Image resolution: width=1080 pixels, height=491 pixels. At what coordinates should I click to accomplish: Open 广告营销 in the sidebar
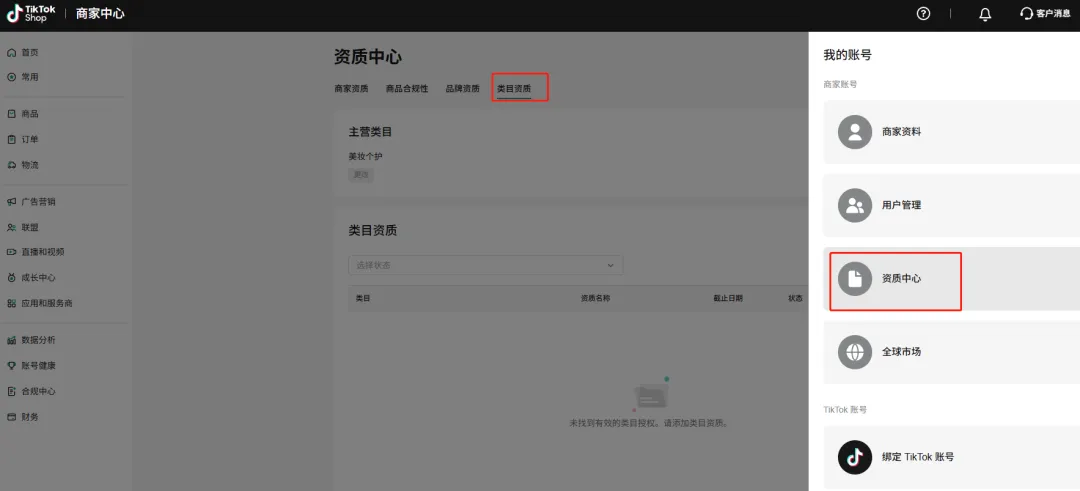[x=38, y=202]
